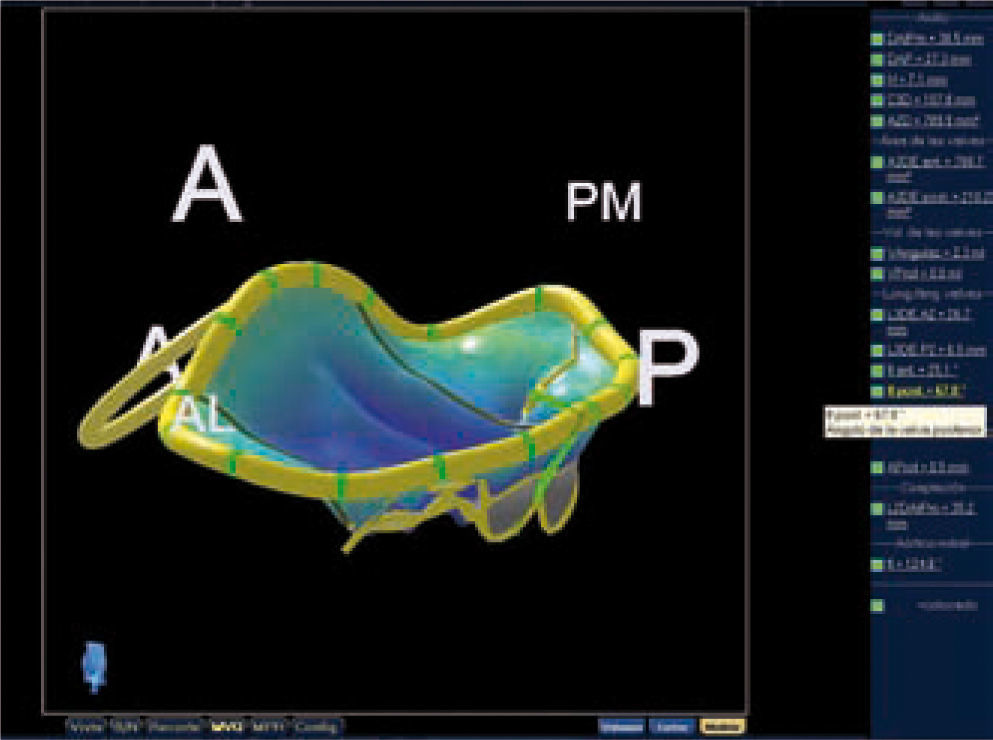Image resolution: width=993 pixels, height=740 pixels.
Task: Open the Config tab
Action: point(316,727)
